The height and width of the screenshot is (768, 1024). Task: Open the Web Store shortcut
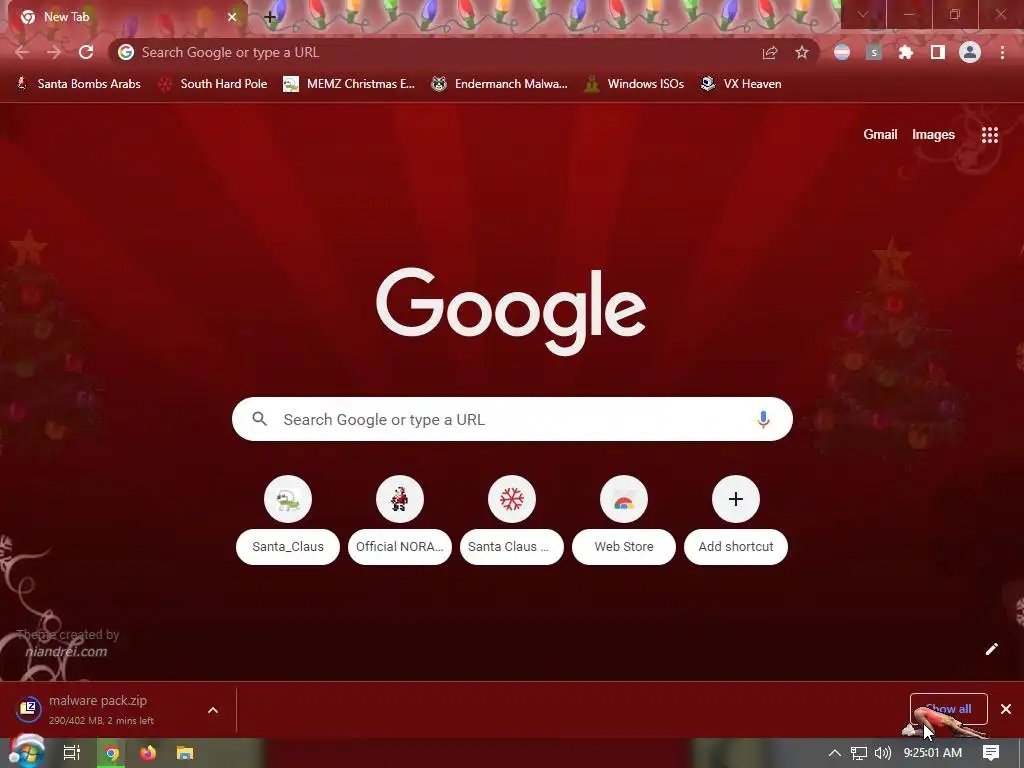pos(624,520)
